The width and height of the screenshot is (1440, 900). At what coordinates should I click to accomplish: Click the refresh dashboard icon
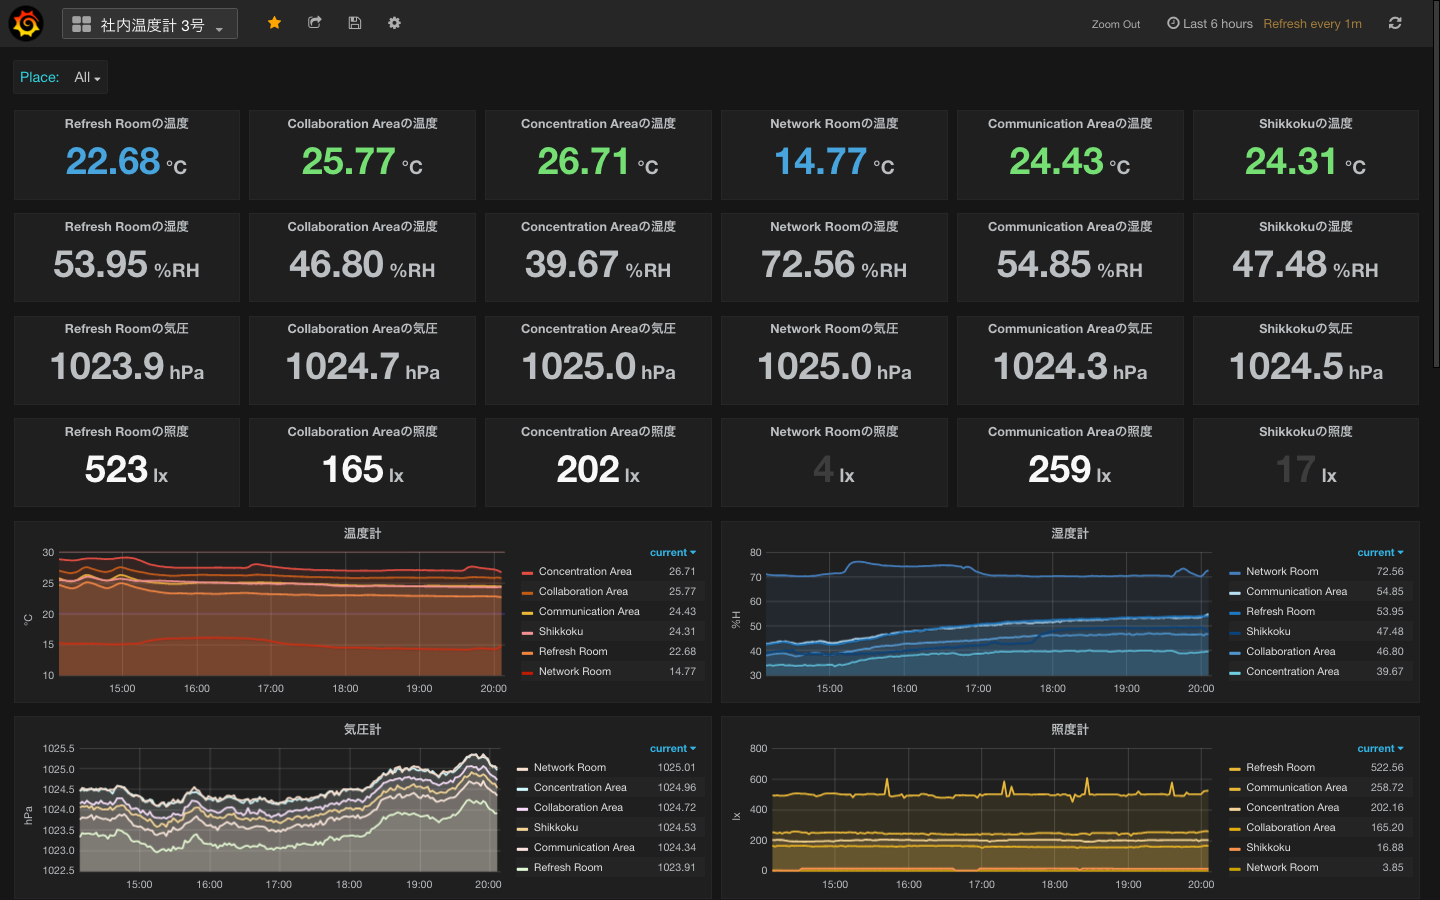[x=1395, y=23]
